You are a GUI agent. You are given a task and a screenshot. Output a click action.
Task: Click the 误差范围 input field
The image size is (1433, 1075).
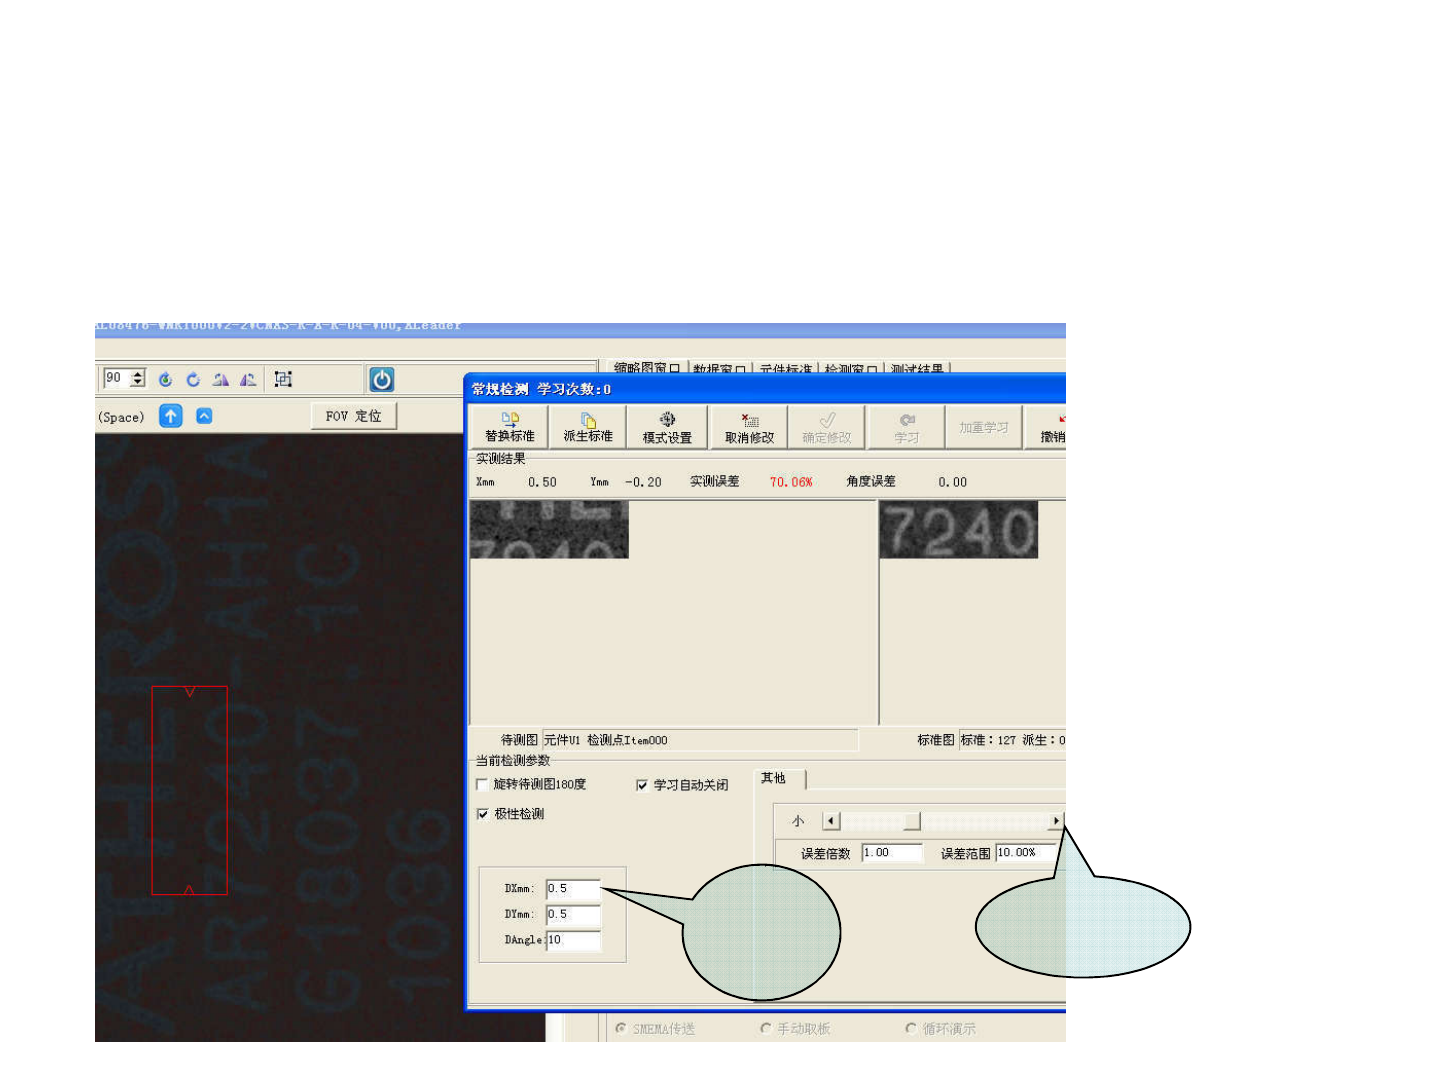point(1025,853)
